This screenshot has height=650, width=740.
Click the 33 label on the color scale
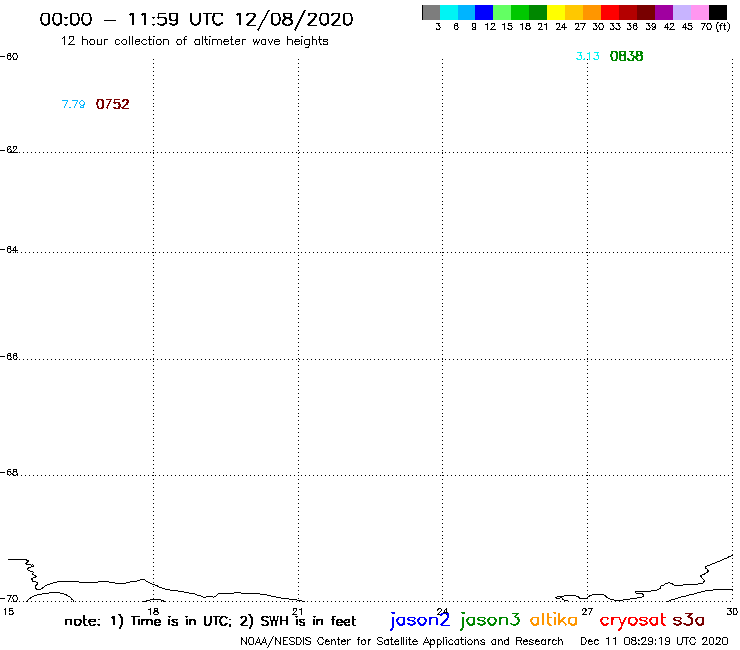(615, 27)
